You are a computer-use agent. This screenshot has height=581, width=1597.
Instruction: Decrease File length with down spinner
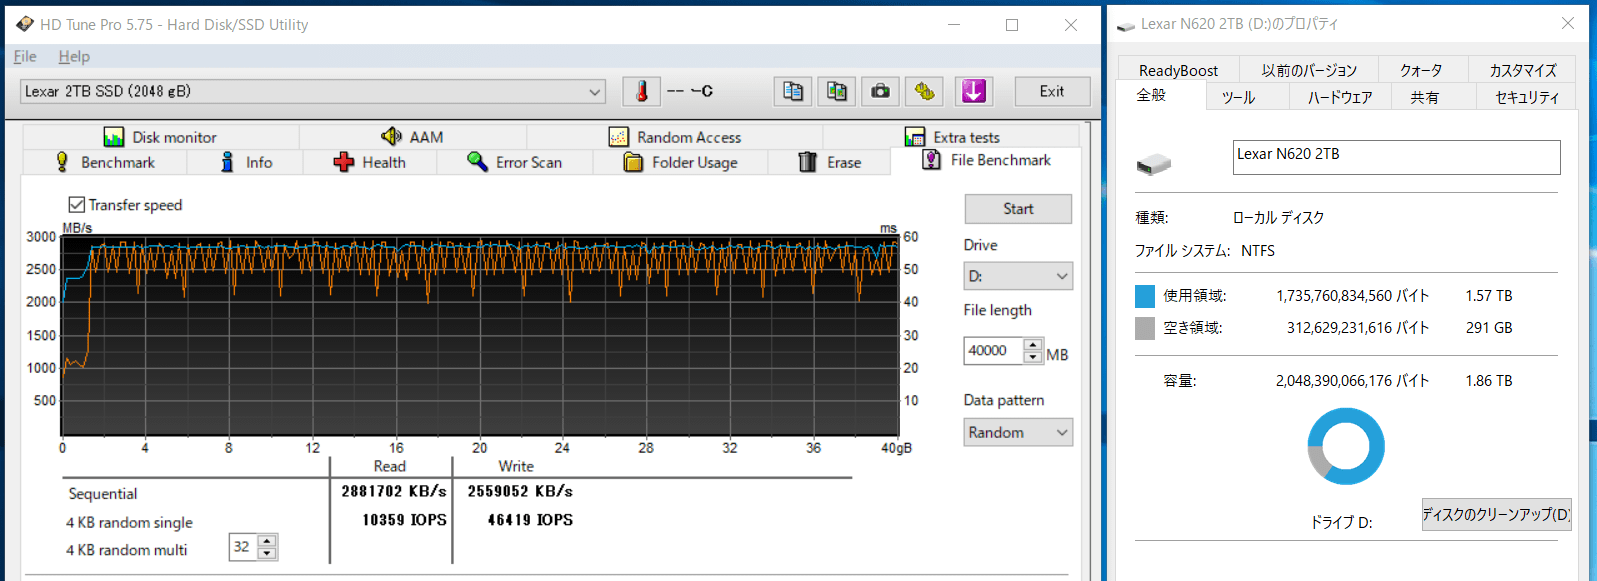tap(1033, 357)
